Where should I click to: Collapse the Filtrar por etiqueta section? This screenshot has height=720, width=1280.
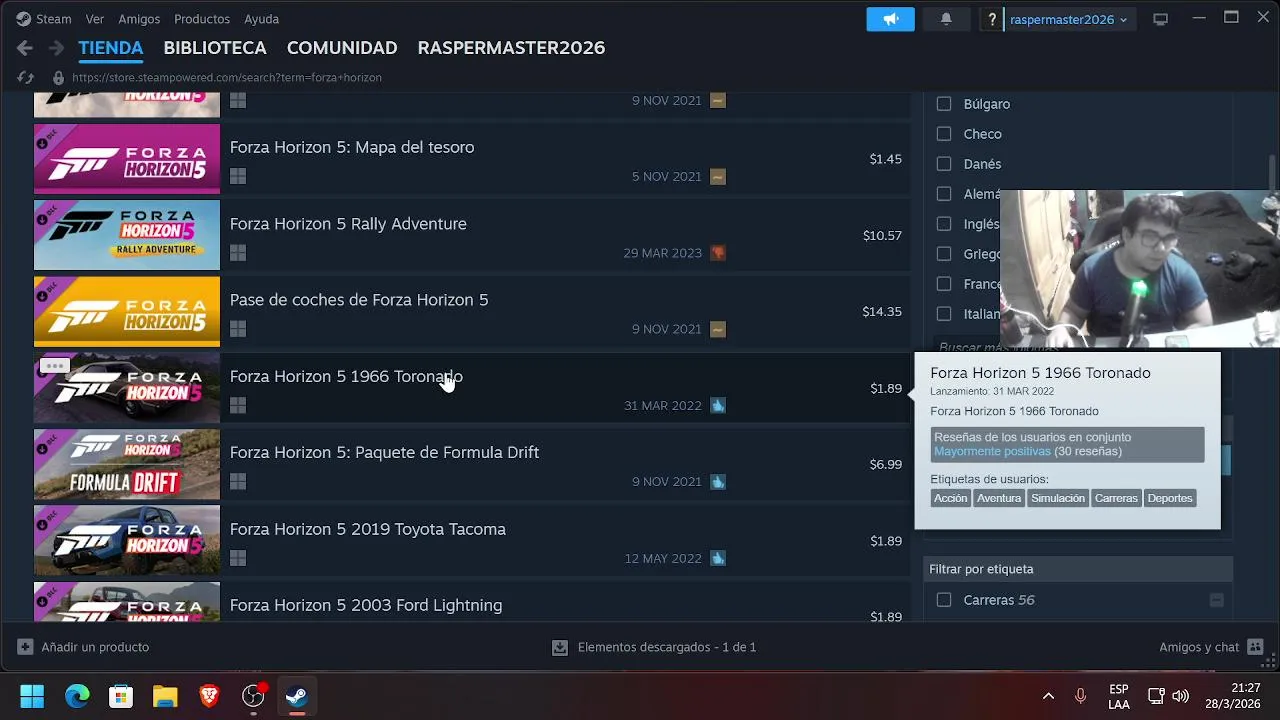(1078, 569)
